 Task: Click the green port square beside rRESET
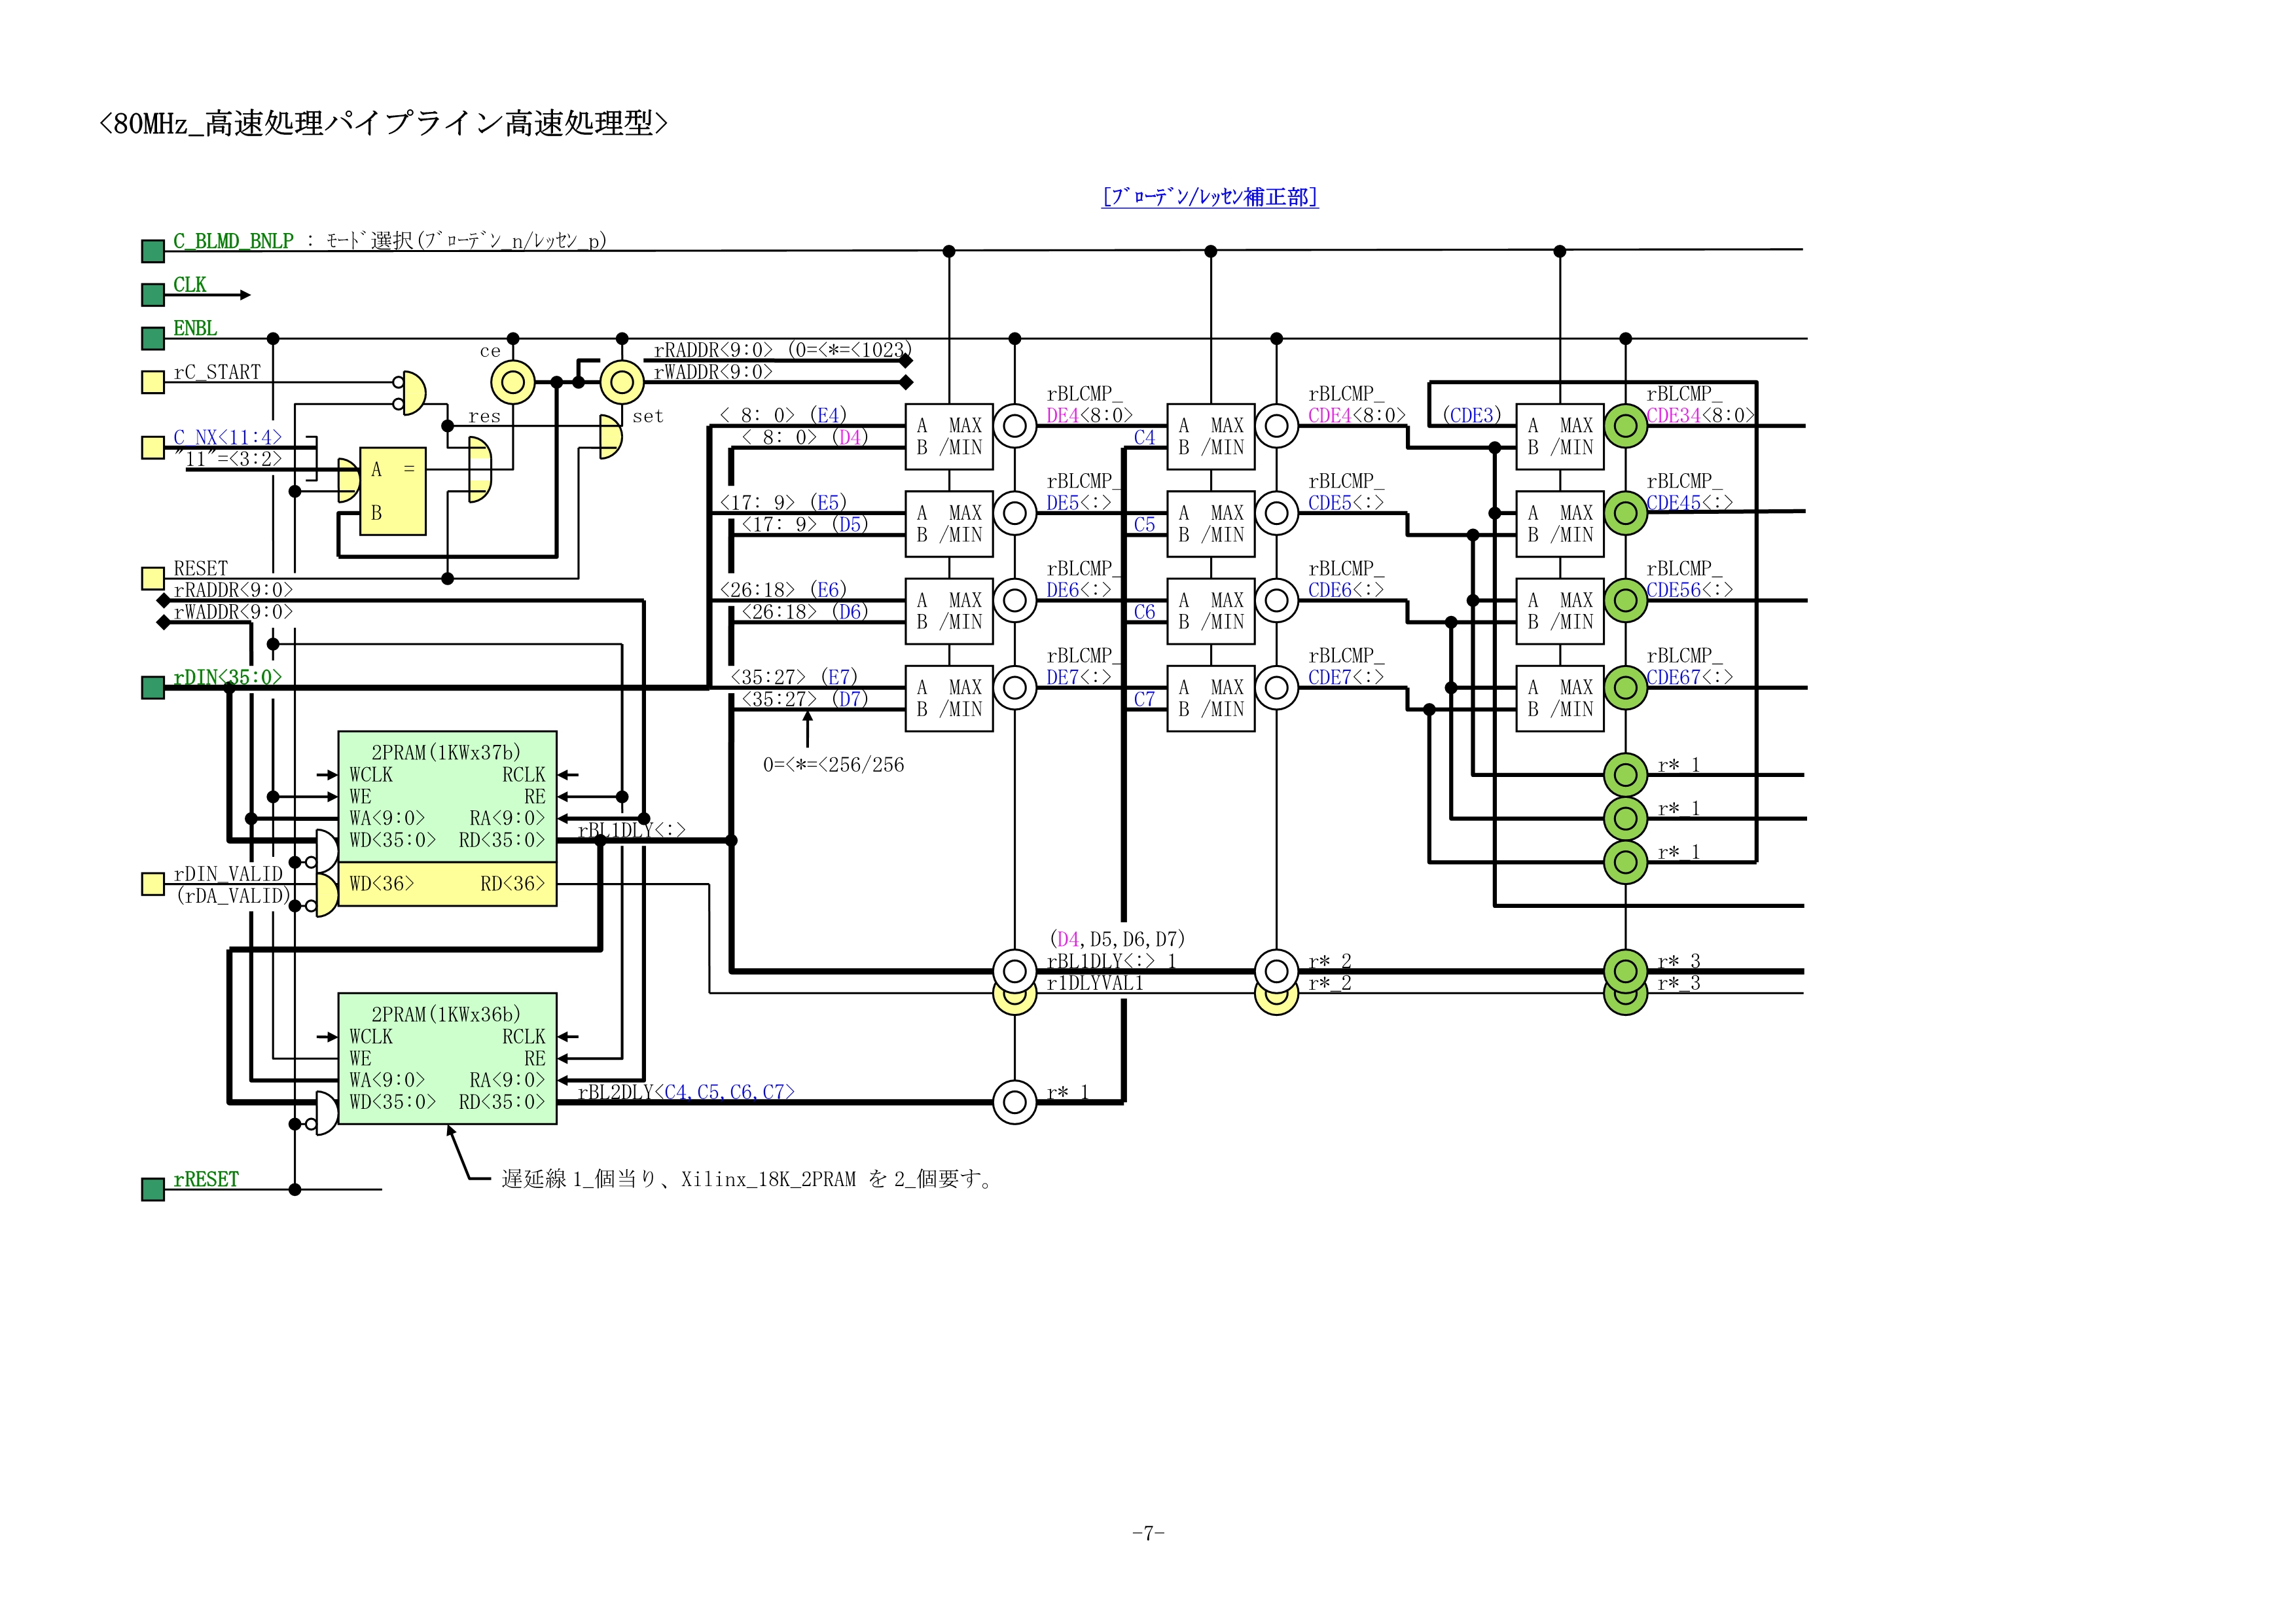point(153,1189)
